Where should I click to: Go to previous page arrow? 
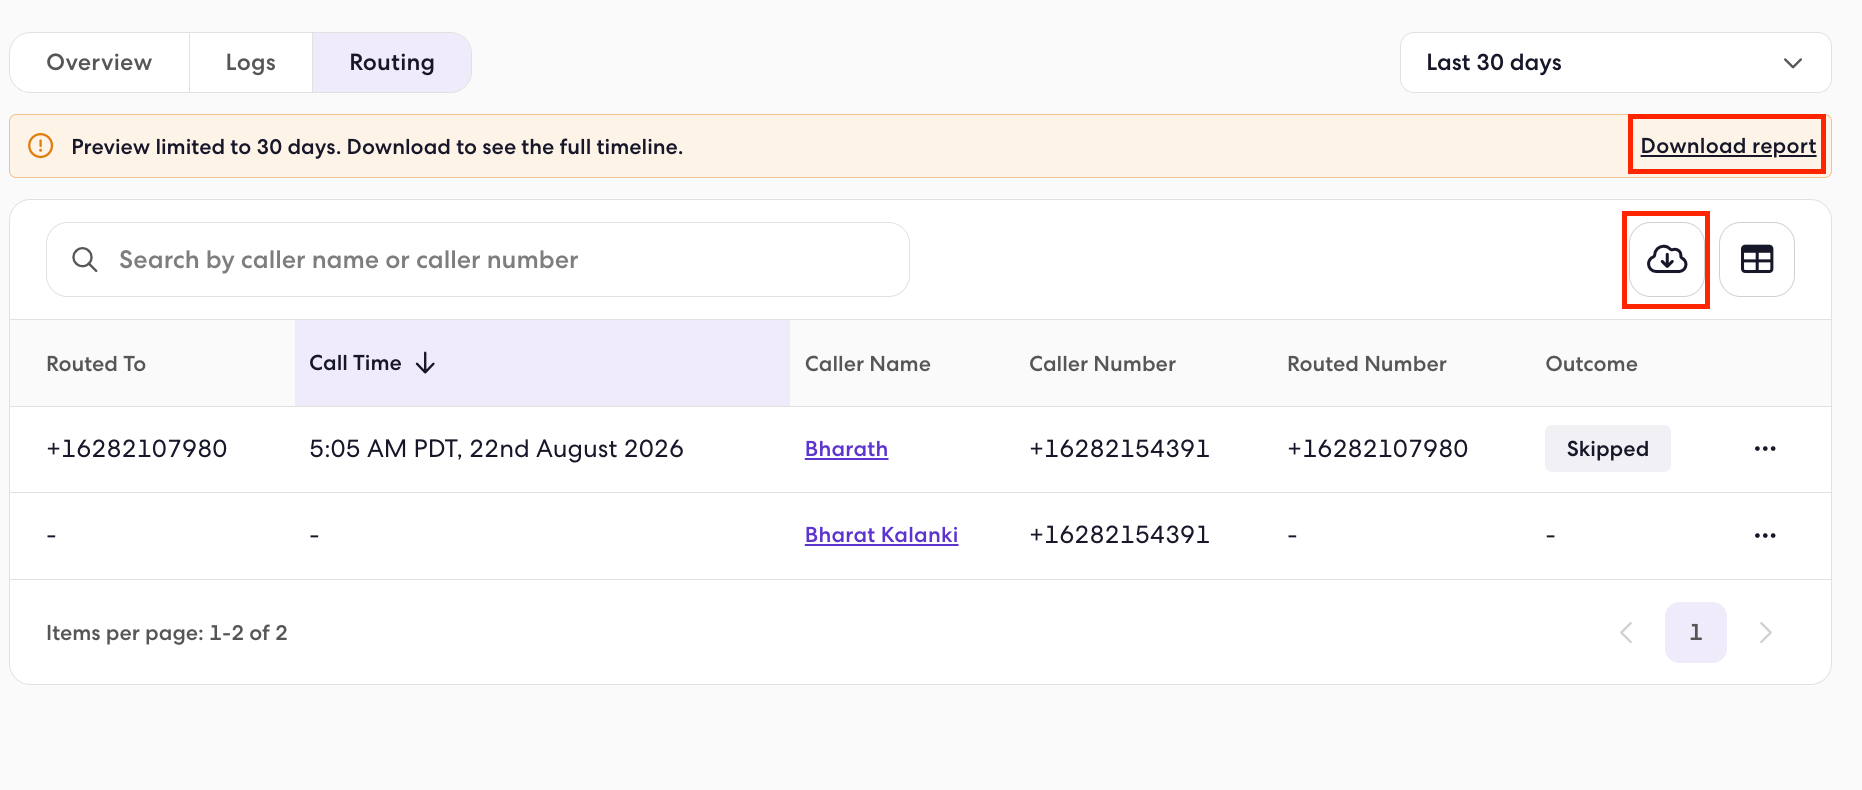[x=1627, y=632]
